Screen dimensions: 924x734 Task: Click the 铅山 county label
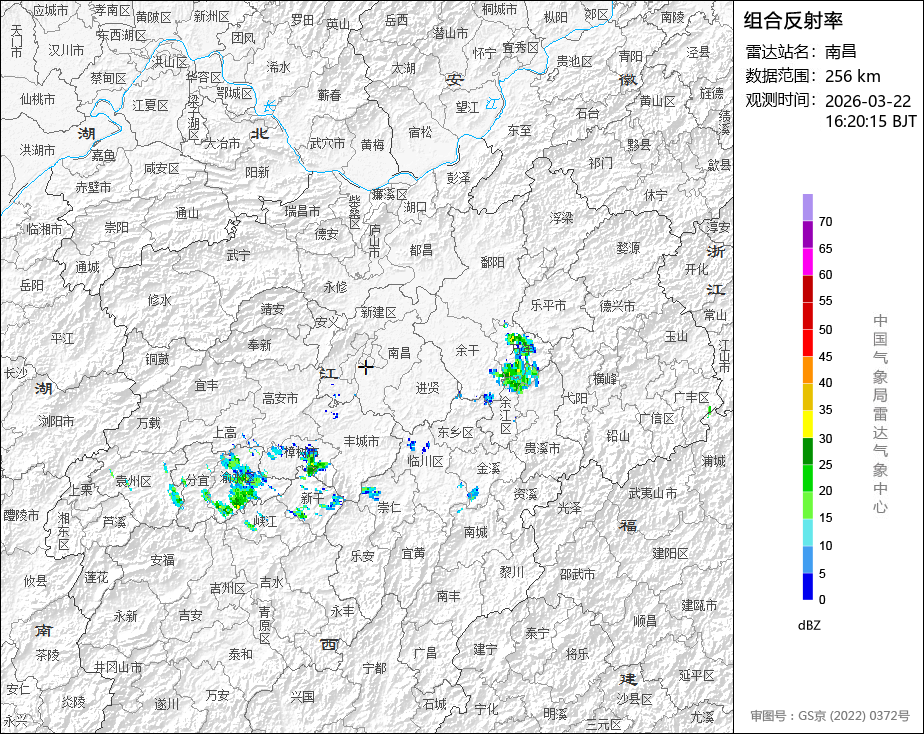618,435
